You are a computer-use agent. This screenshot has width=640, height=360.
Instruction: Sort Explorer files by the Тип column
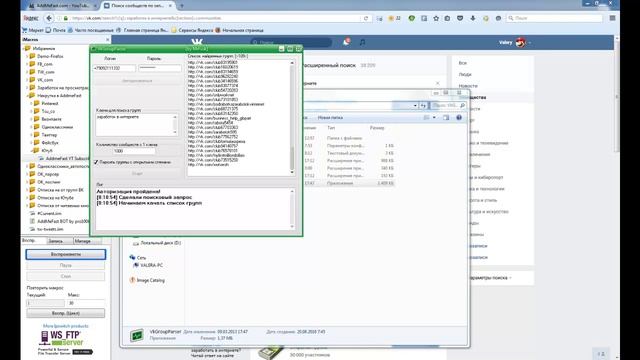click(331, 128)
